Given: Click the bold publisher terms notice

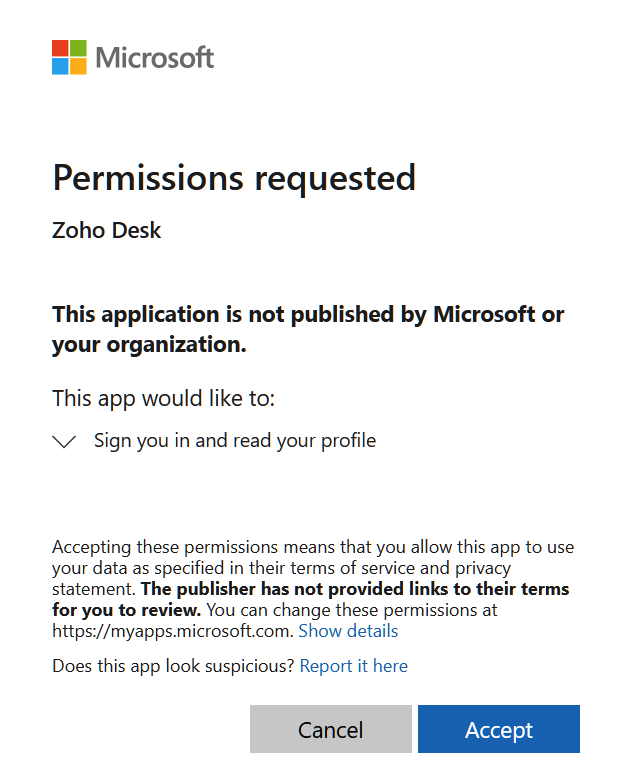Looking at the screenshot, I should (x=311, y=599).
